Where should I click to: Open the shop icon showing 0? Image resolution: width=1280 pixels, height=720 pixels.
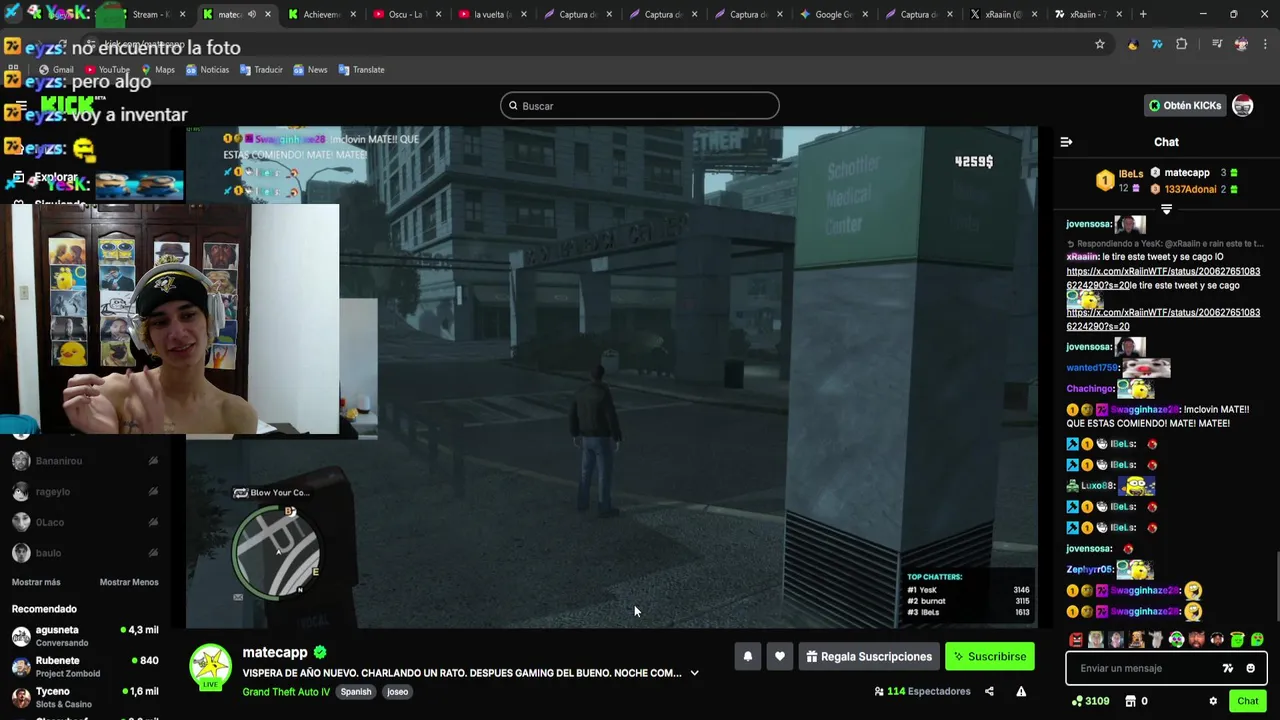tap(1136, 701)
